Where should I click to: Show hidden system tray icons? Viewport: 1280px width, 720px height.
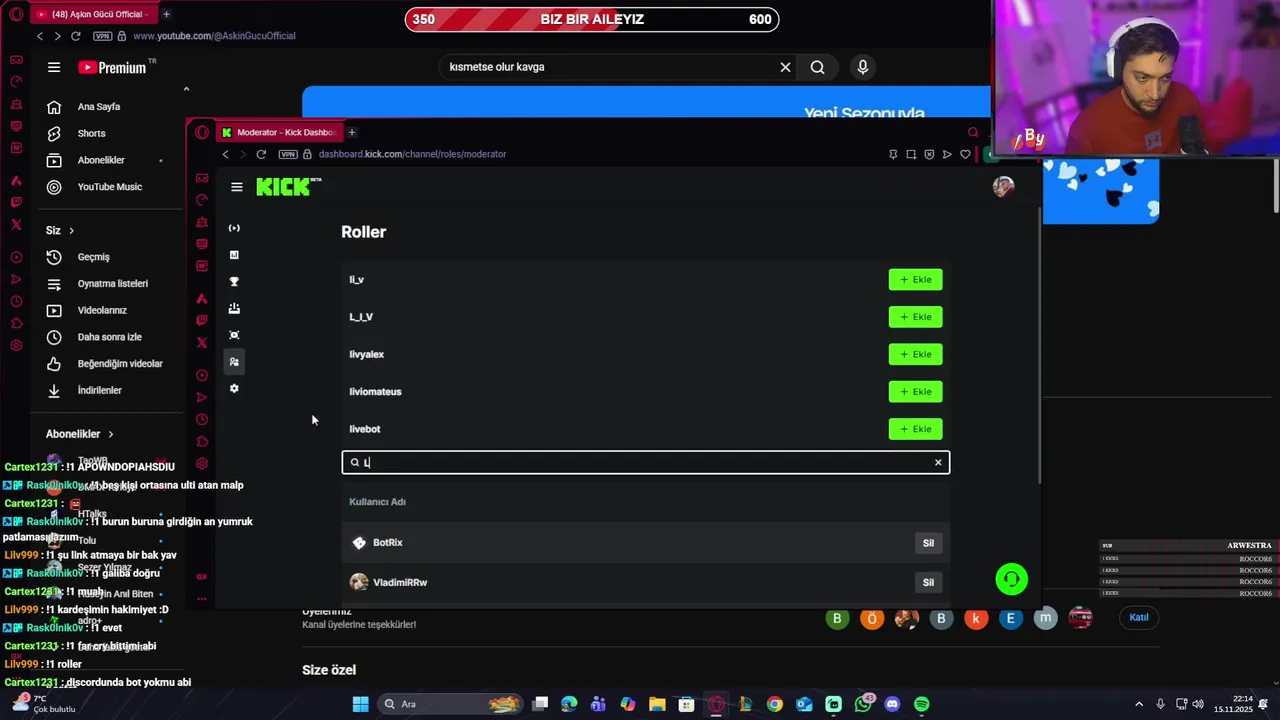click(1138, 704)
